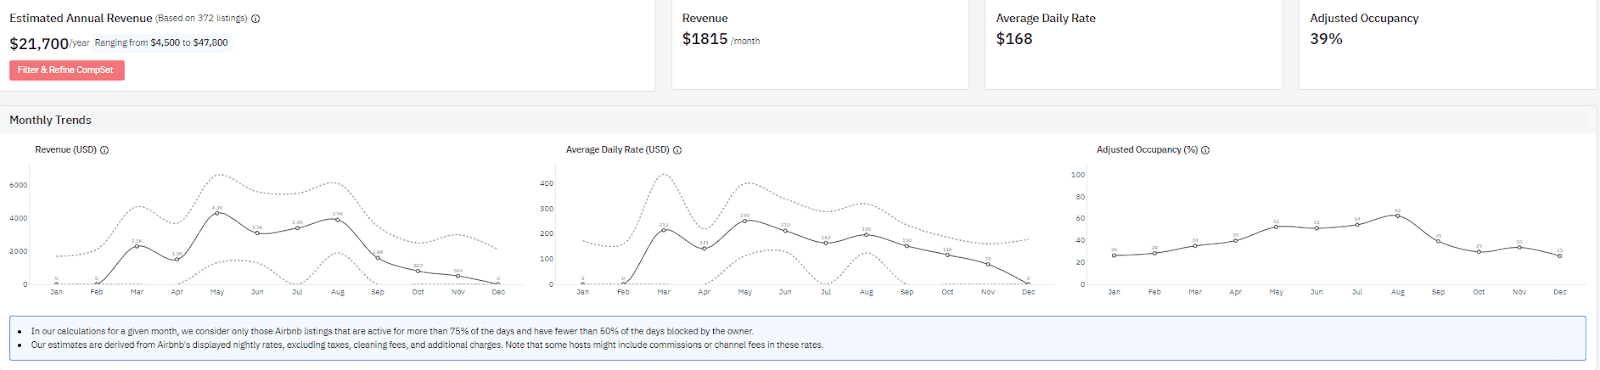Select the Aug point on Average Daily Rate chart
Viewport: 1600px width, 370px height.
866,234
